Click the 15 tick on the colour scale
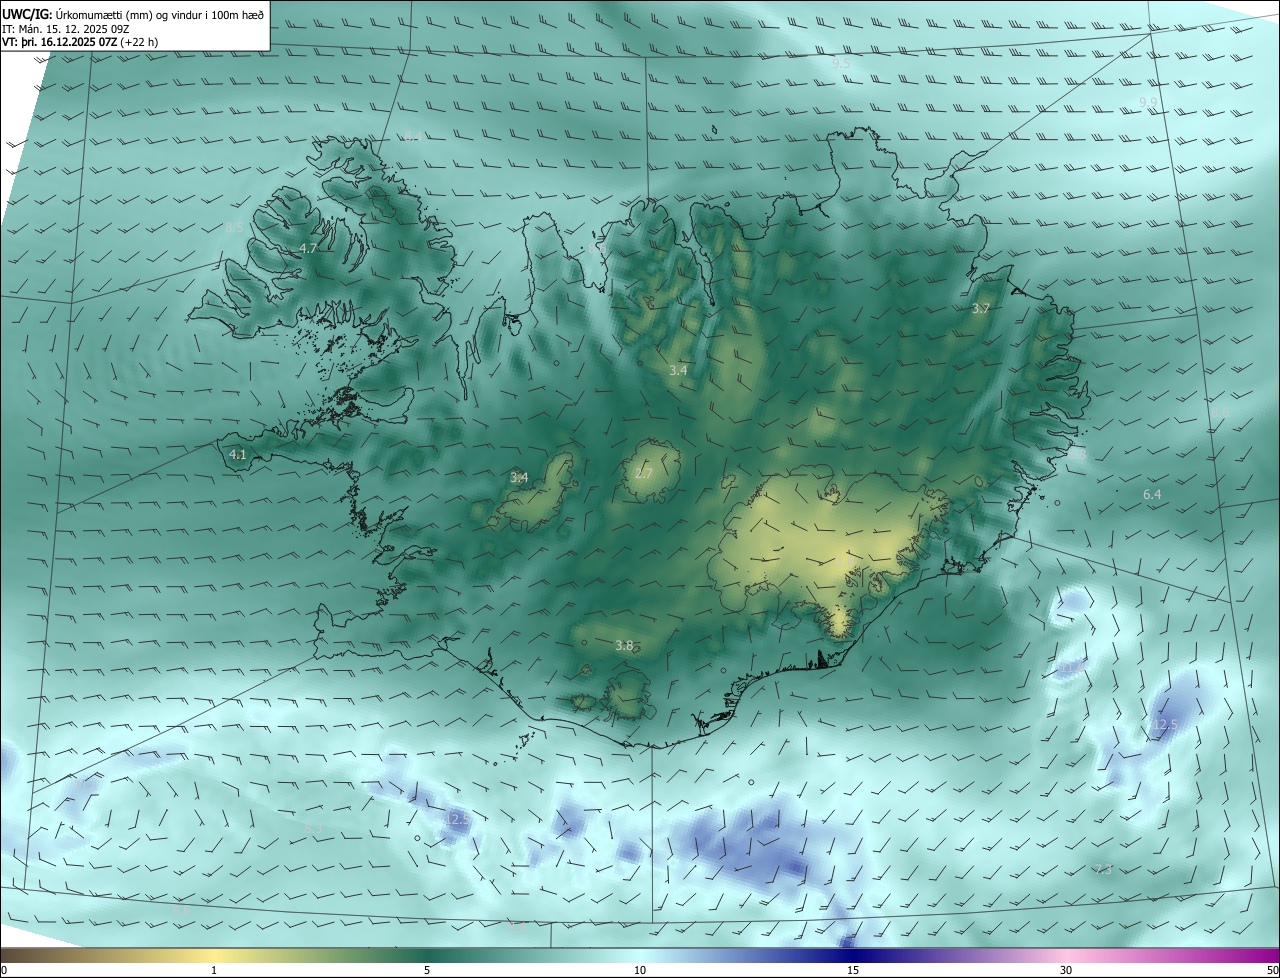The image size is (1280, 978). pyautogui.click(x=853, y=970)
